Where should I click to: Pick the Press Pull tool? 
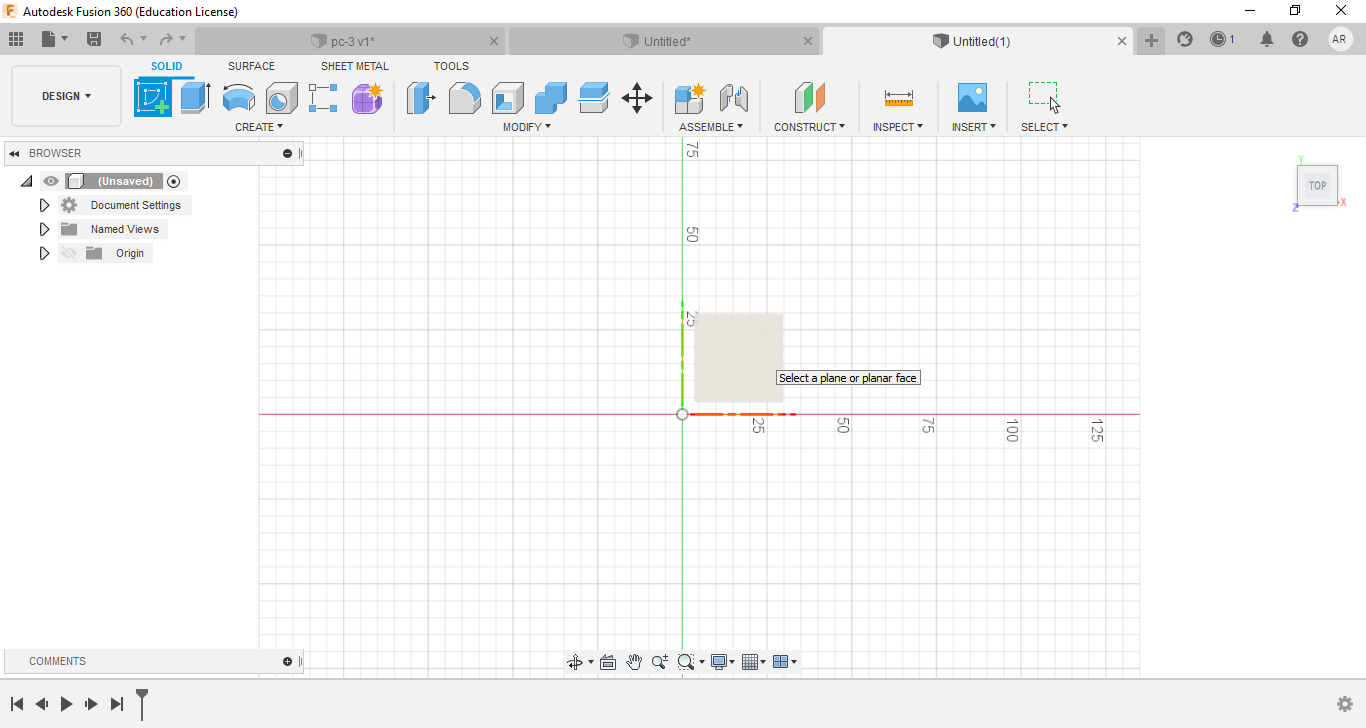coord(421,98)
